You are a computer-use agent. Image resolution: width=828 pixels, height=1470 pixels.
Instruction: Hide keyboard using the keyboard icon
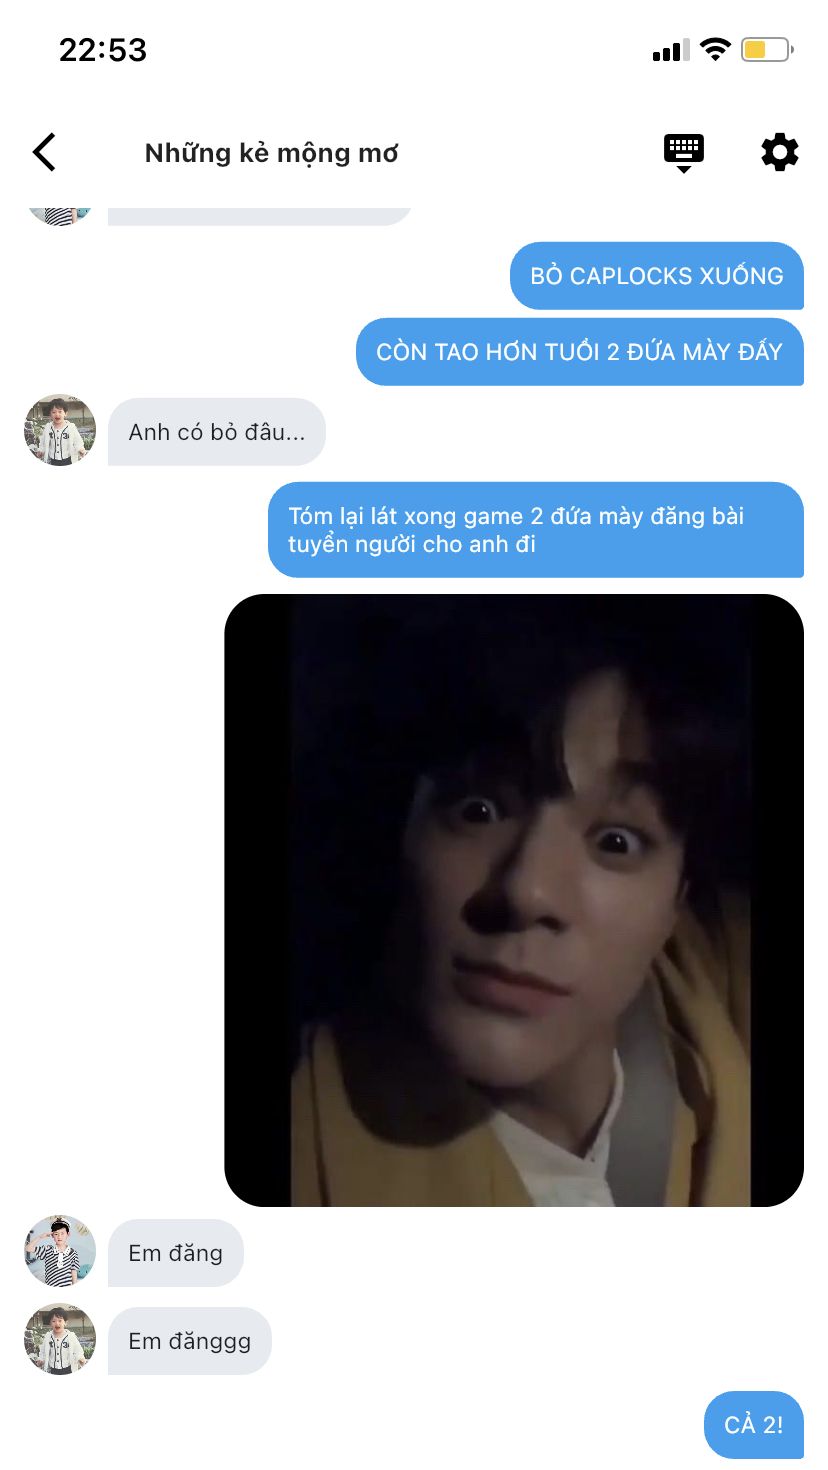684,153
